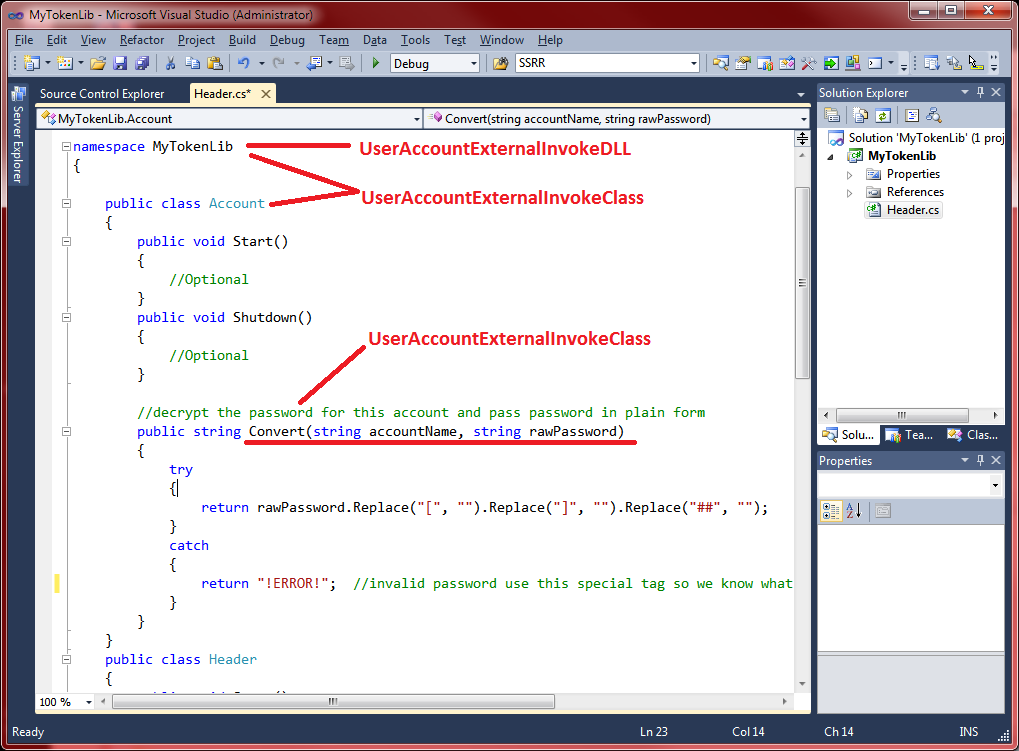Open the SSRR find combo box

pyautogui.click(x=693, y=64)
